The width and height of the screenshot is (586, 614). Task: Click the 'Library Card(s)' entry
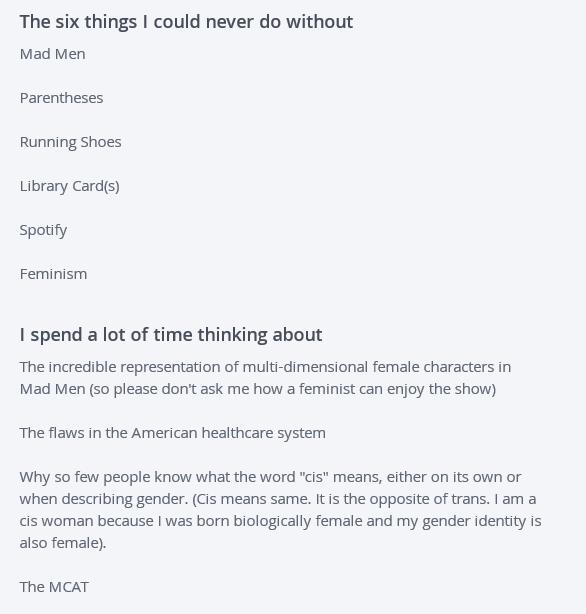click(x=70, y=186)
